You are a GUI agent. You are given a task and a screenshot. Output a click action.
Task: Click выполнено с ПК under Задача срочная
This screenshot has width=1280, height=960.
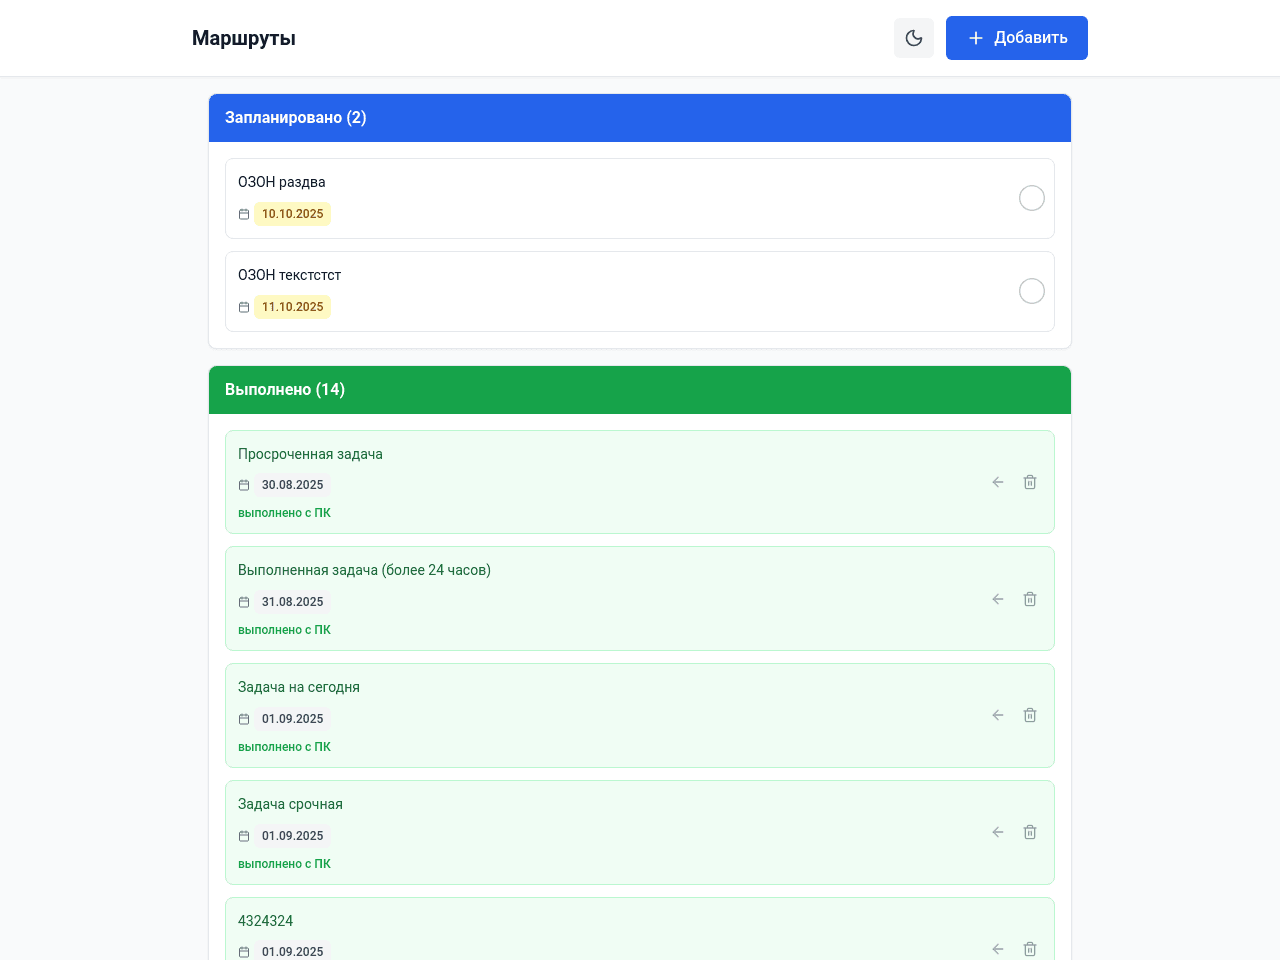284,864
